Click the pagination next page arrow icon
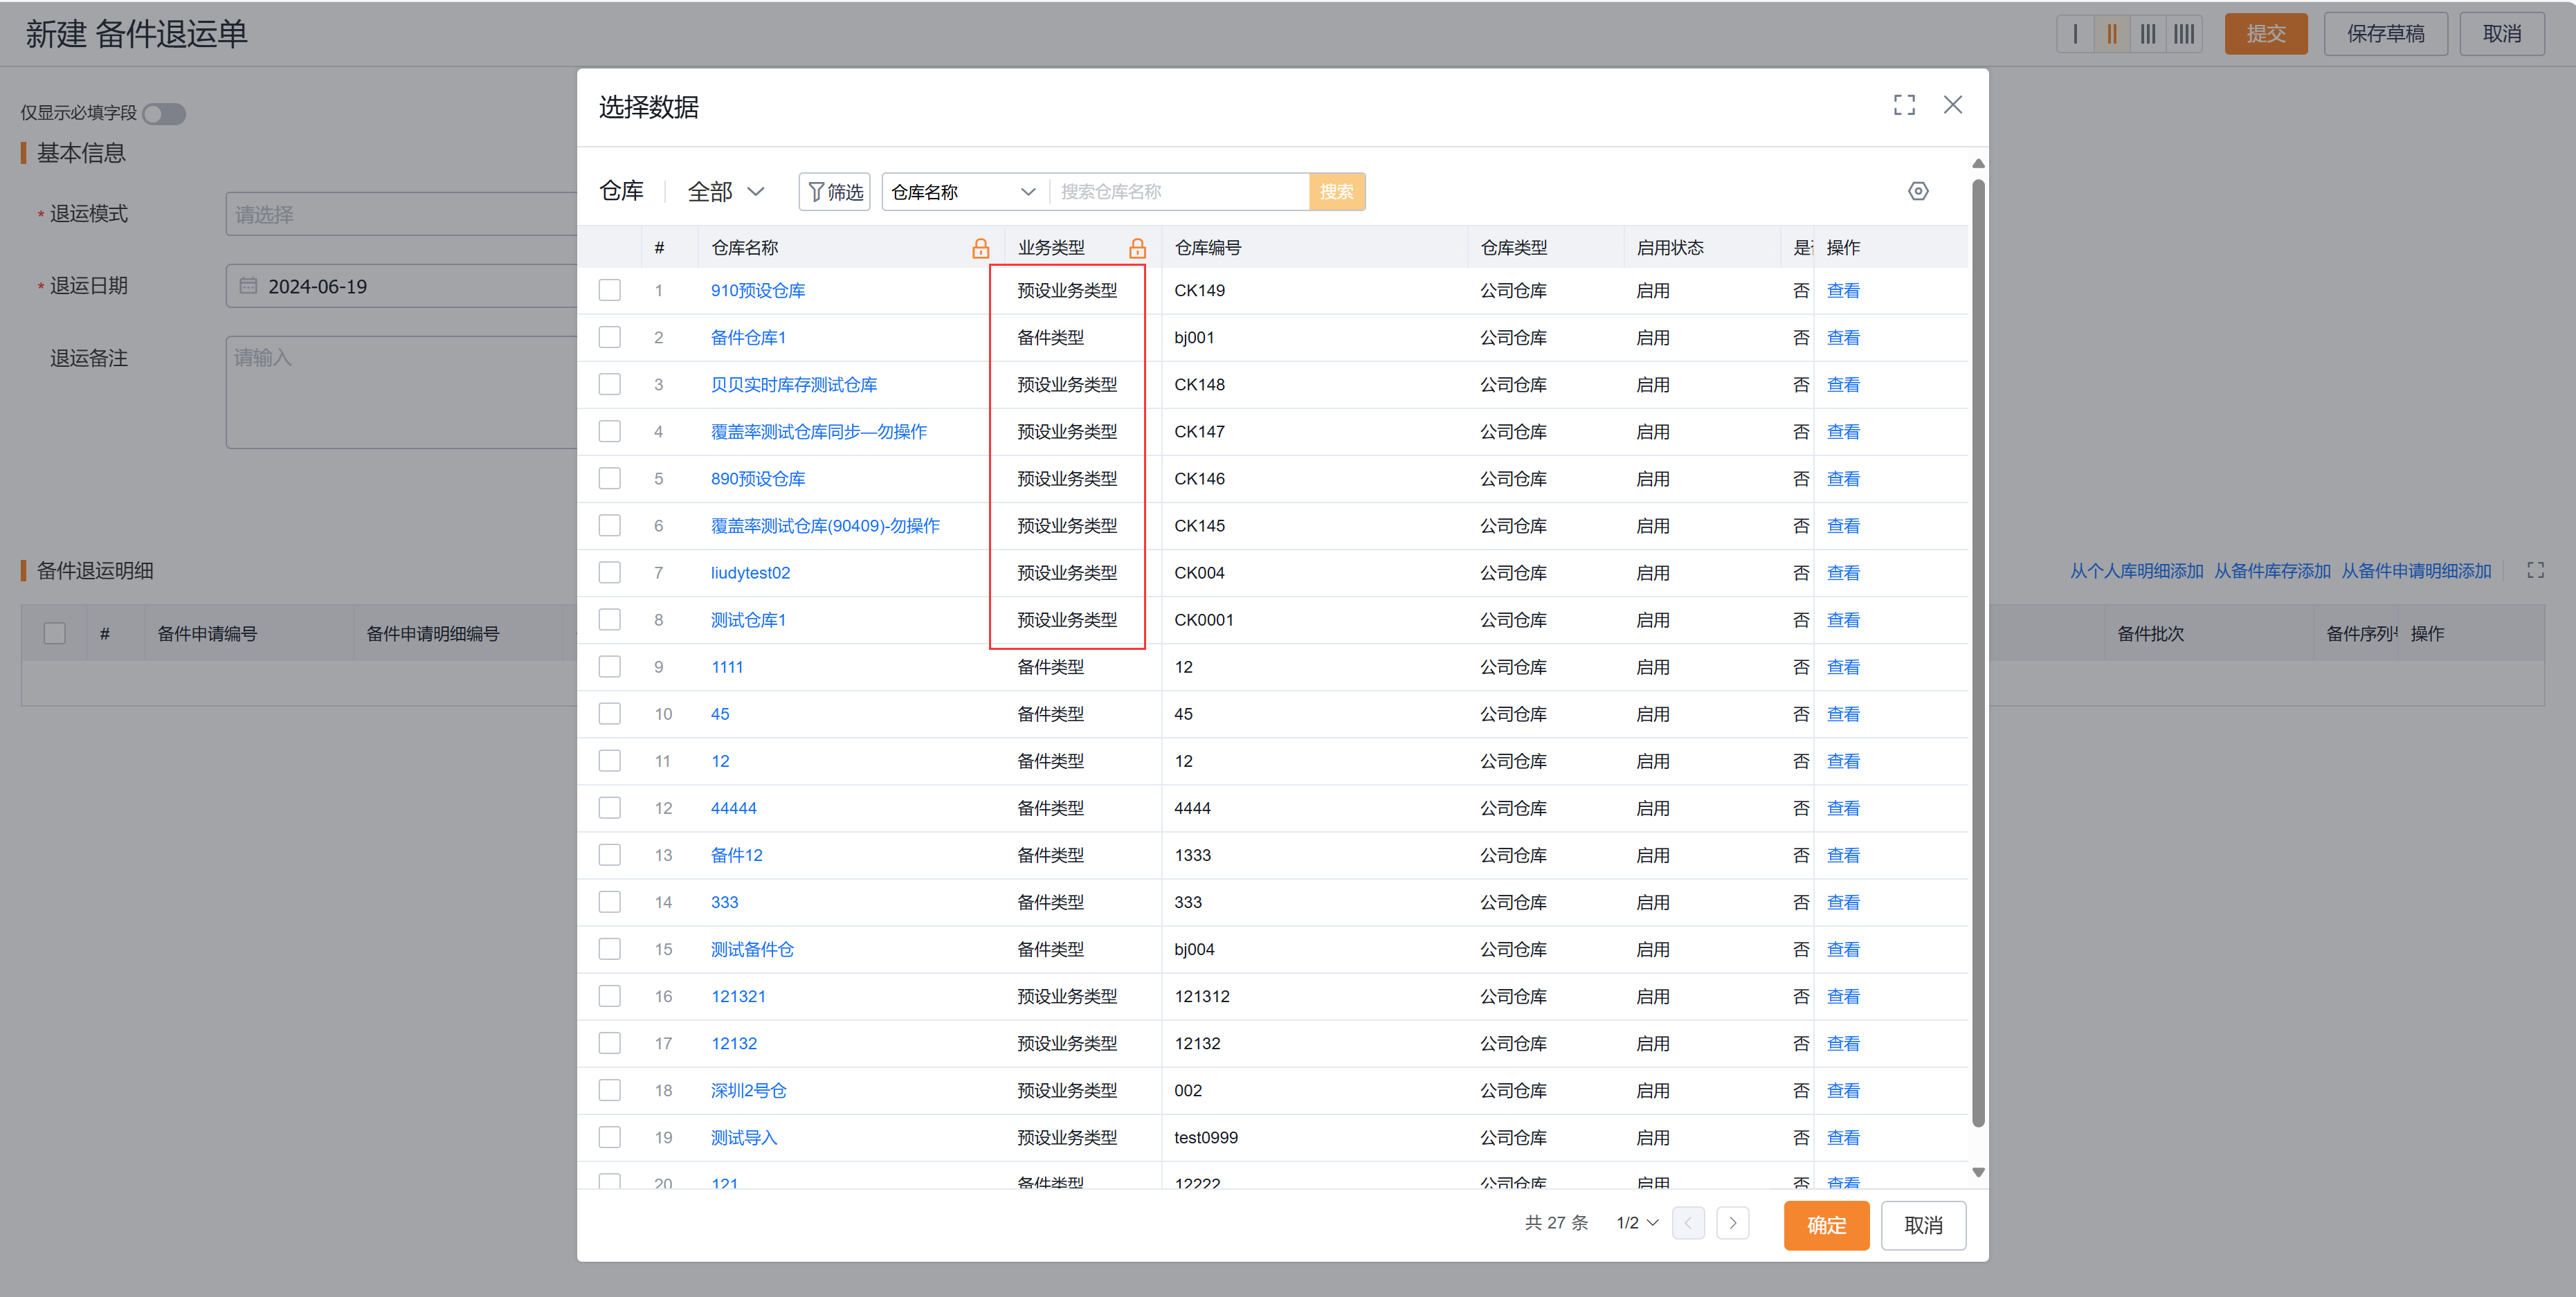This screenshot has height=1297, width=2576. coord(1733,1224)
